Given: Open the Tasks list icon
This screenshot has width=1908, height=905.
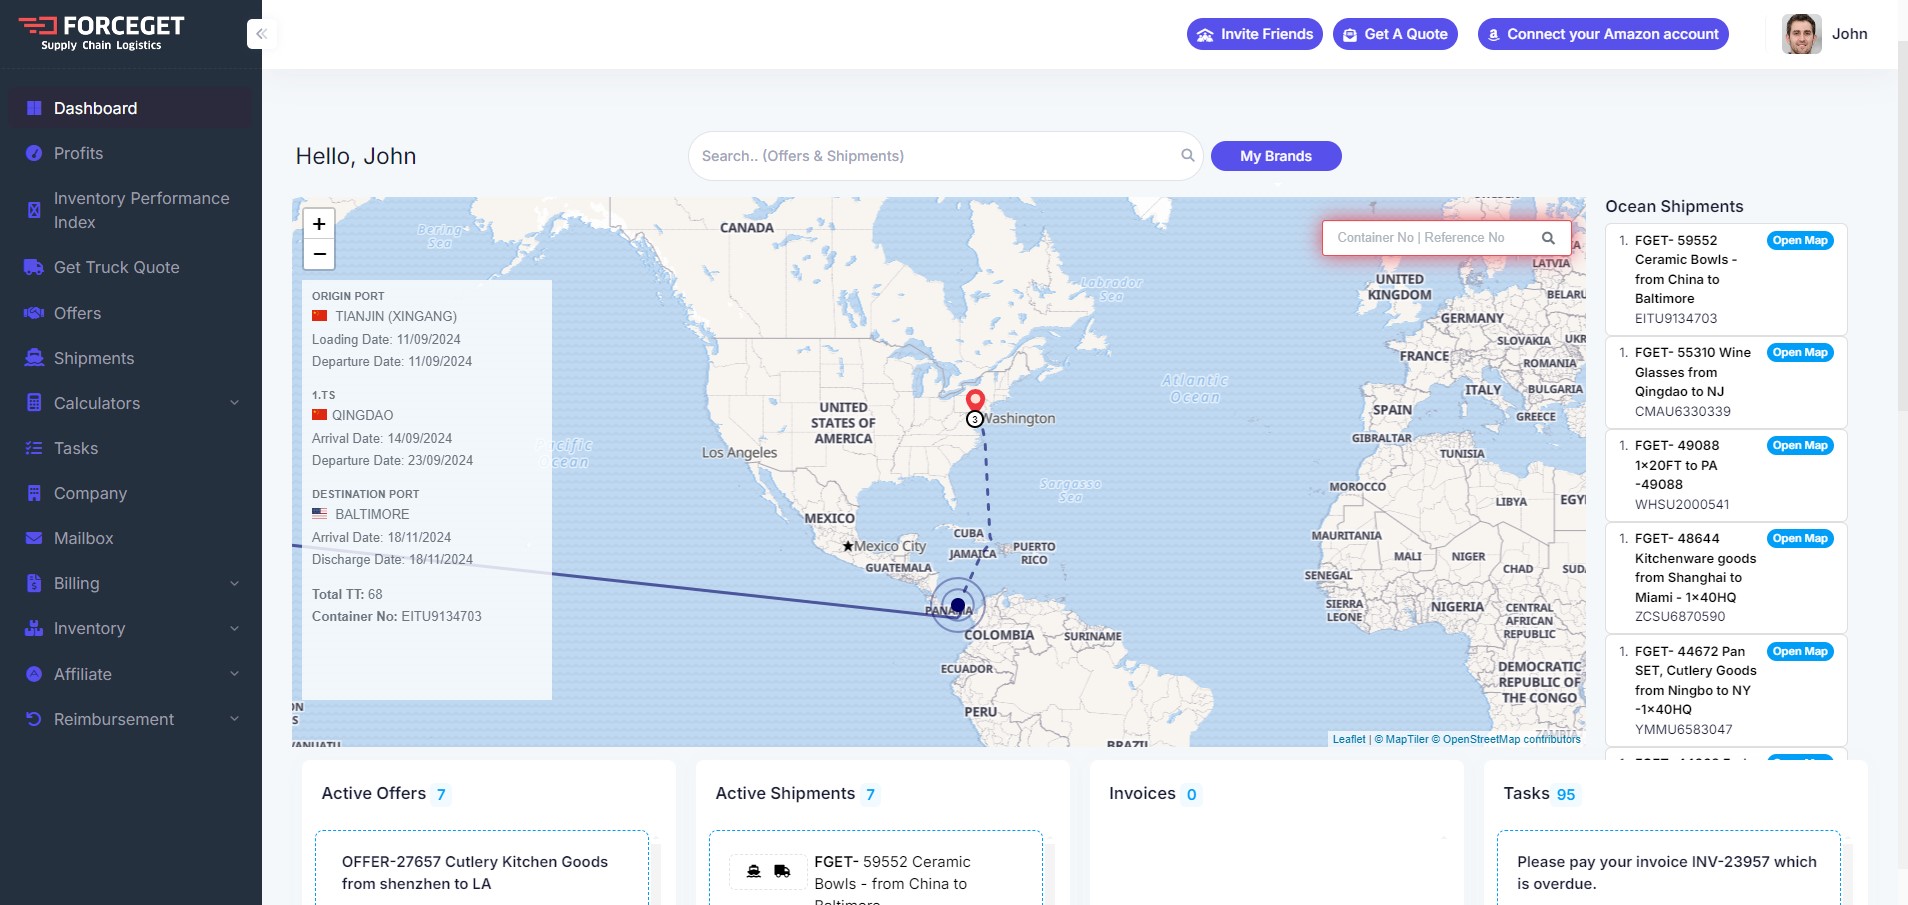Looking at the screenshot, I should pyautogui.click(x=33, y=448).
